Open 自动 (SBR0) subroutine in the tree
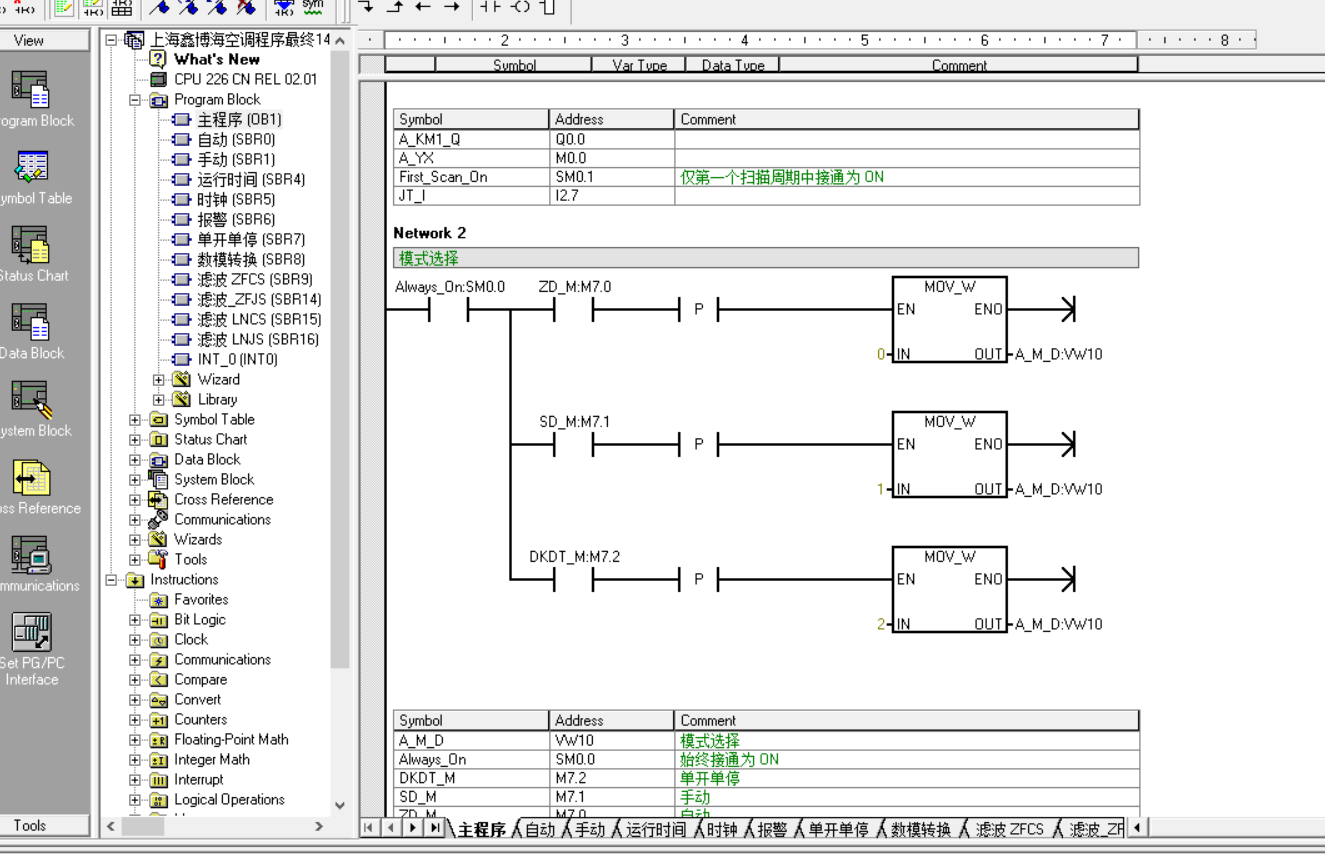This screenshot has height=866, width=1325. pos(235,139)
